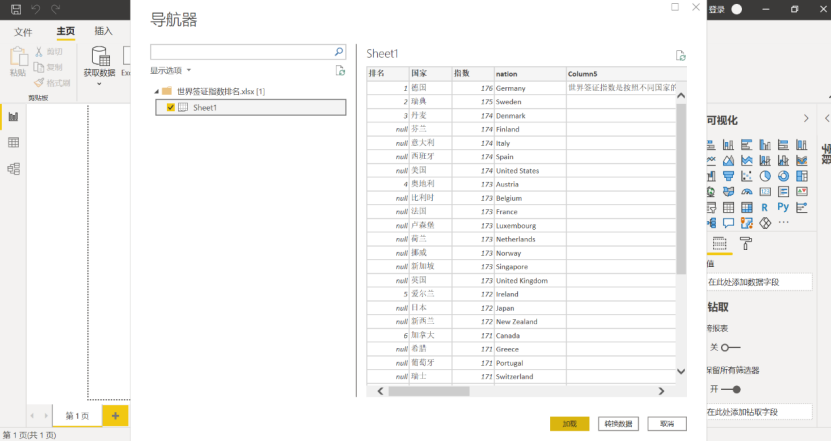Select the funnel chart visual
Screen dimensions: 831x442
coord(729,176)
